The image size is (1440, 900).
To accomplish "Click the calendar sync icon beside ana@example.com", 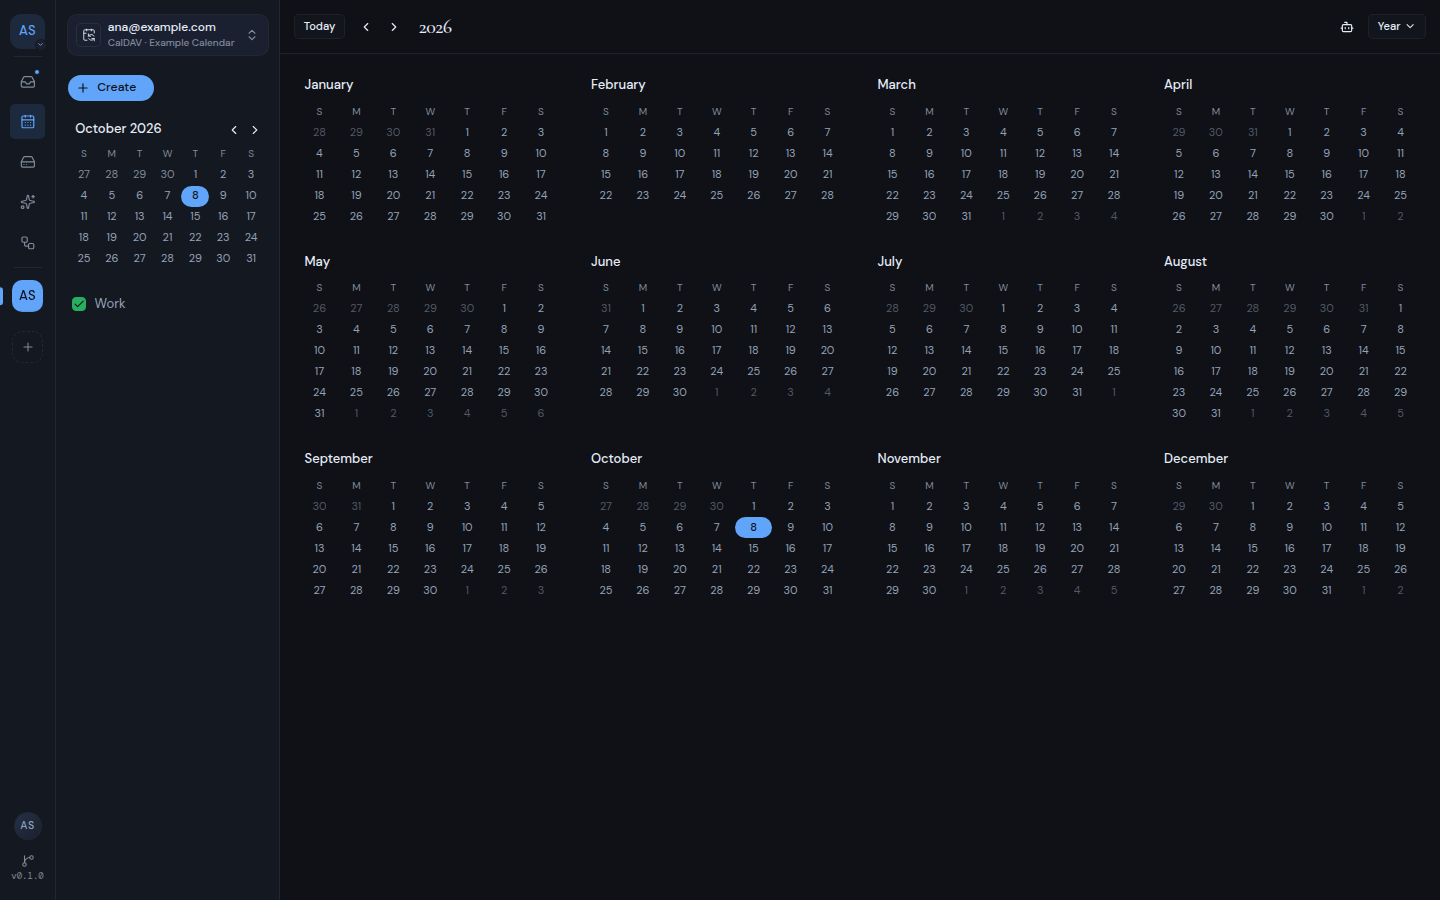I will point(89,35).
